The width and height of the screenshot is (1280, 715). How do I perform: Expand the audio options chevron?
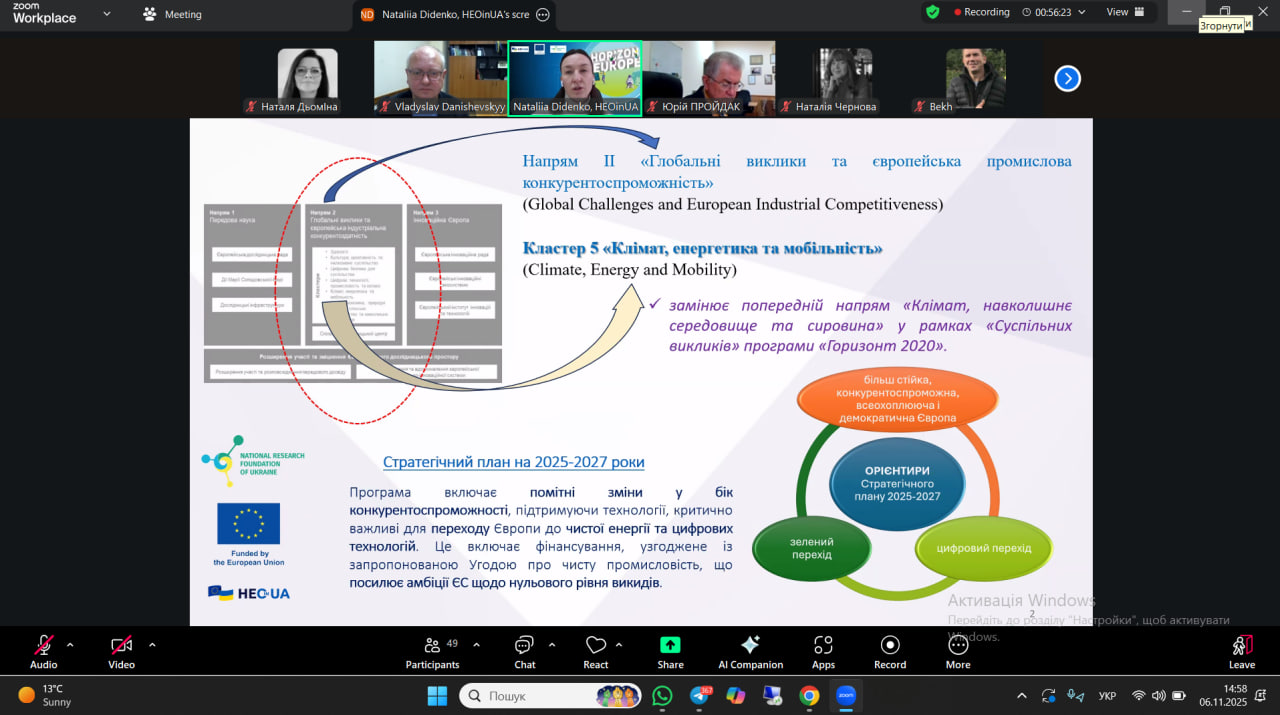(70, 645)
